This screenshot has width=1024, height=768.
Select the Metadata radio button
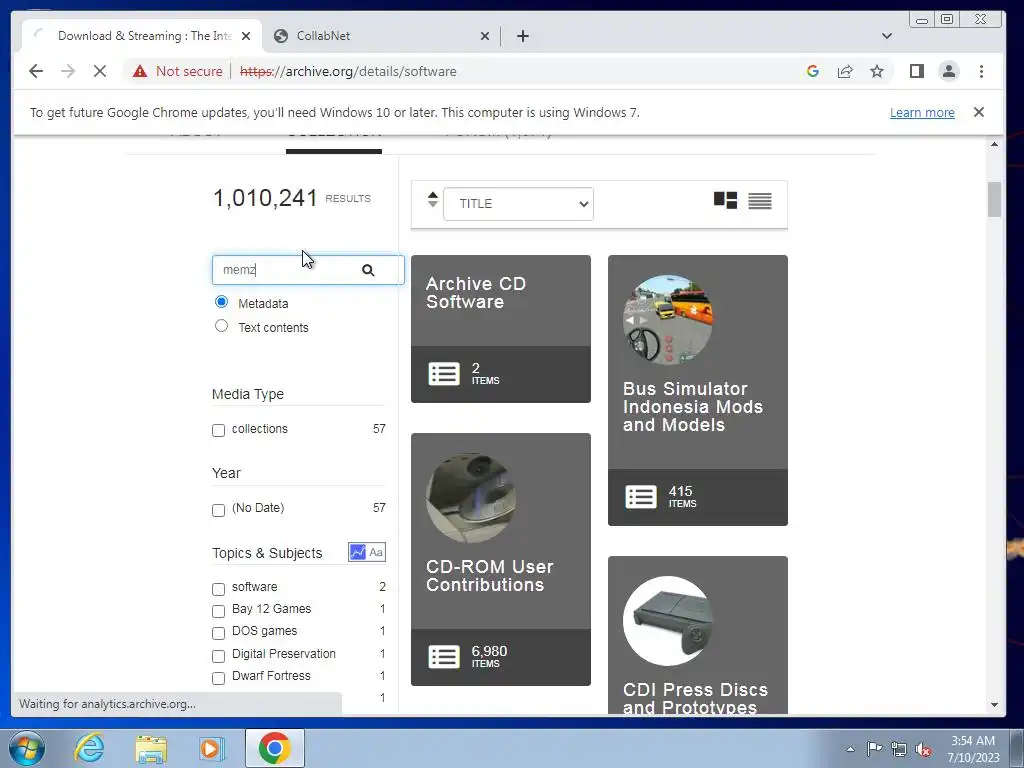(221, 302)
